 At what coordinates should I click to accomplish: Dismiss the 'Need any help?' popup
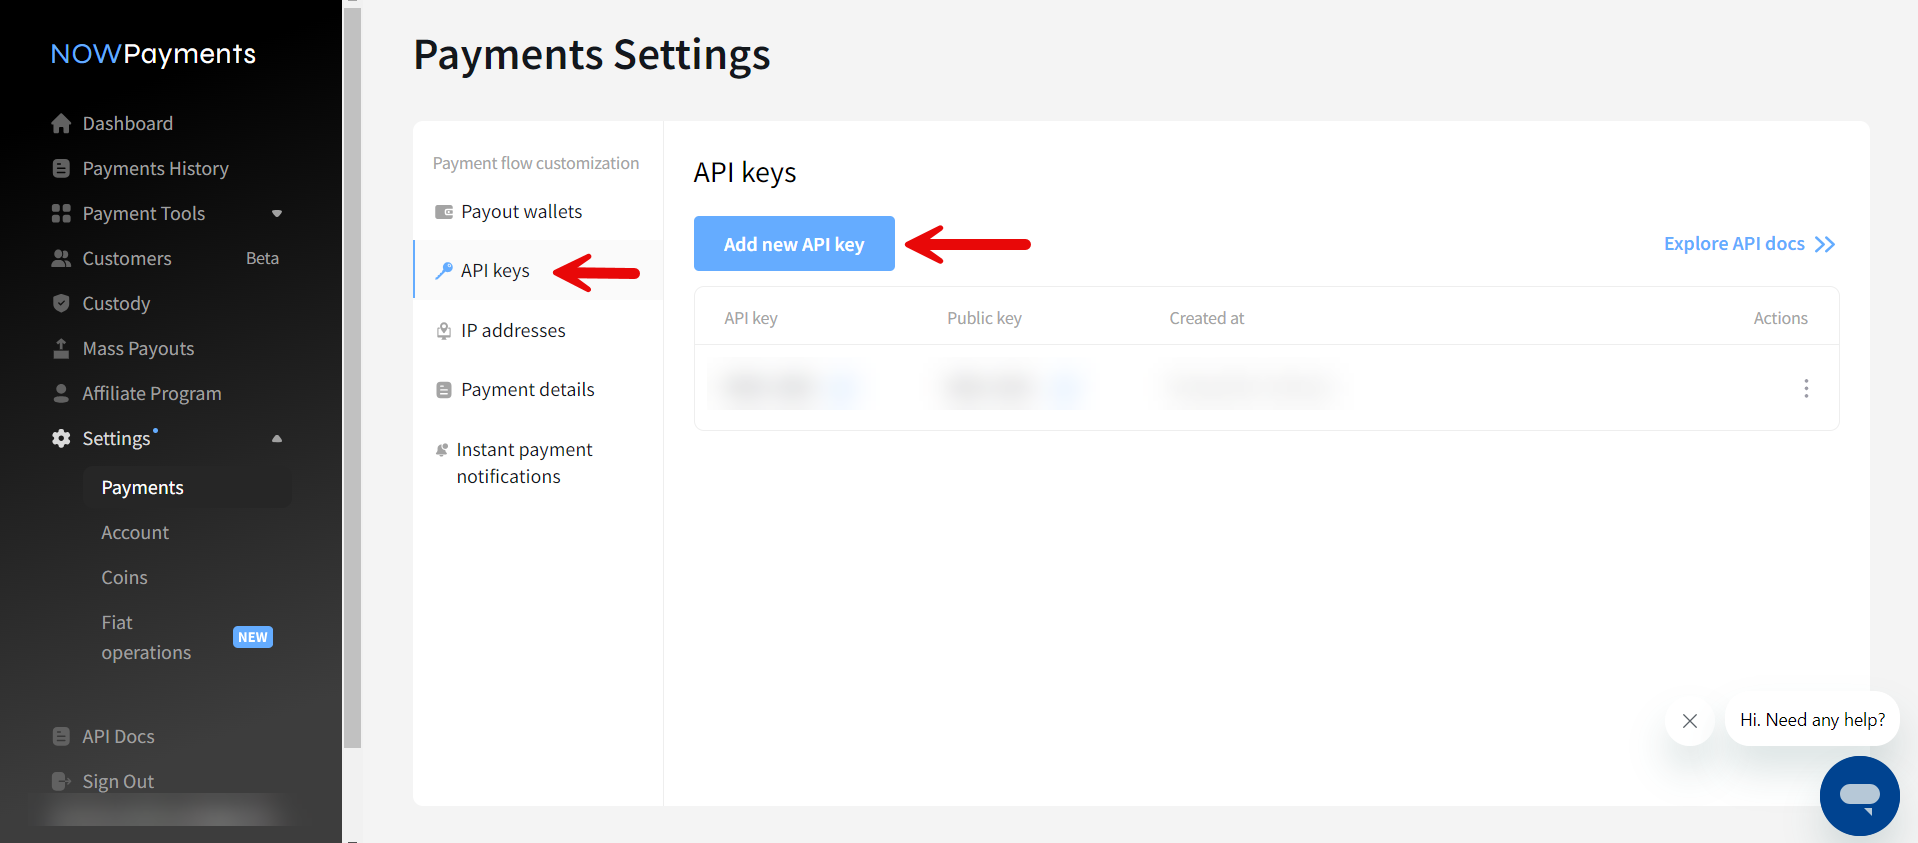point(1689,721)
